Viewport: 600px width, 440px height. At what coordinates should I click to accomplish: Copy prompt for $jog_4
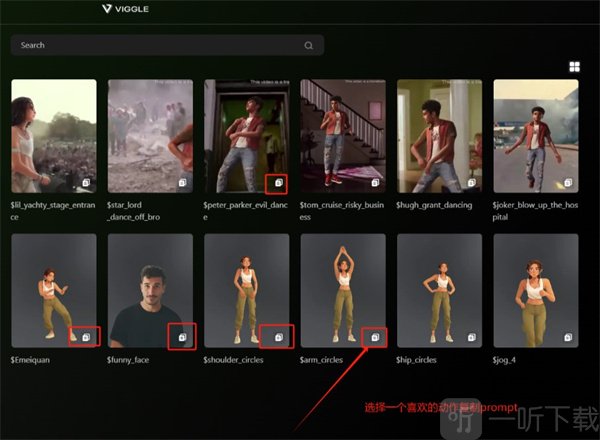click(x=568, y=337)
